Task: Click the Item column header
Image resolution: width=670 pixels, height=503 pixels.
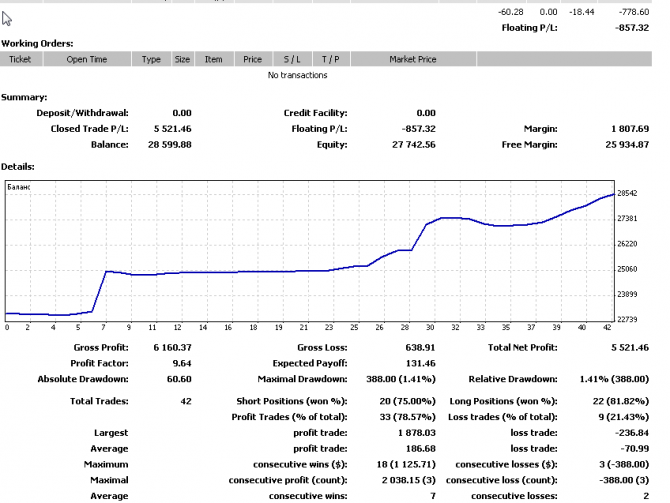Action: 214,59
